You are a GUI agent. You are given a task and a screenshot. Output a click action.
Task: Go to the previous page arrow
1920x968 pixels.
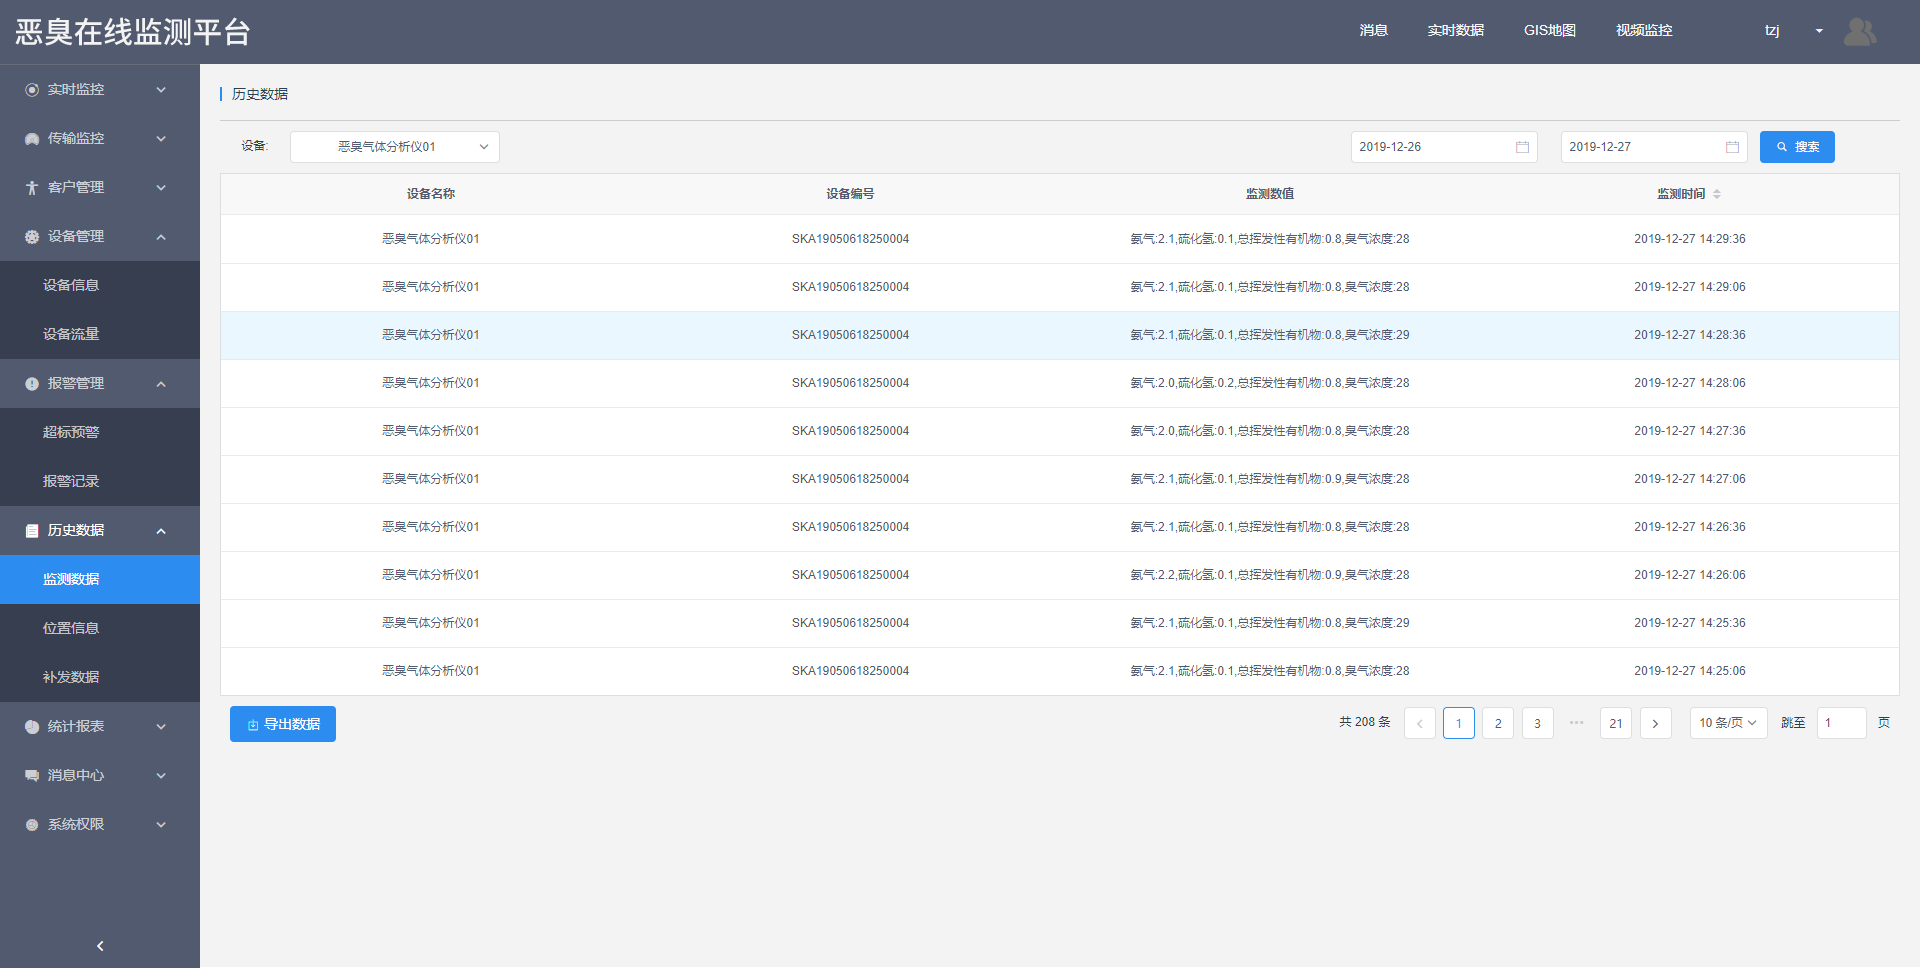tap(1419, 723)
